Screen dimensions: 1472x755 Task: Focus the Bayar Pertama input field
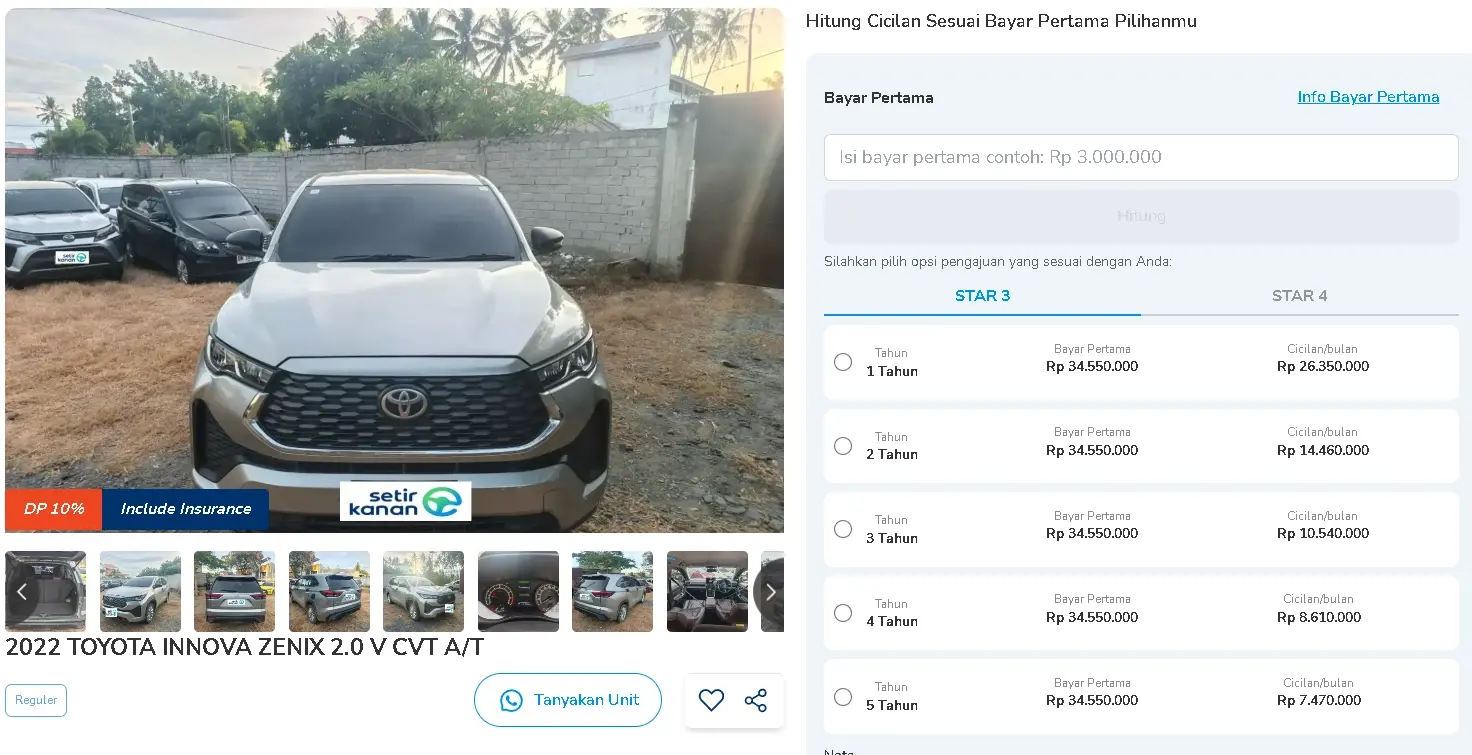pos(1140,157)
